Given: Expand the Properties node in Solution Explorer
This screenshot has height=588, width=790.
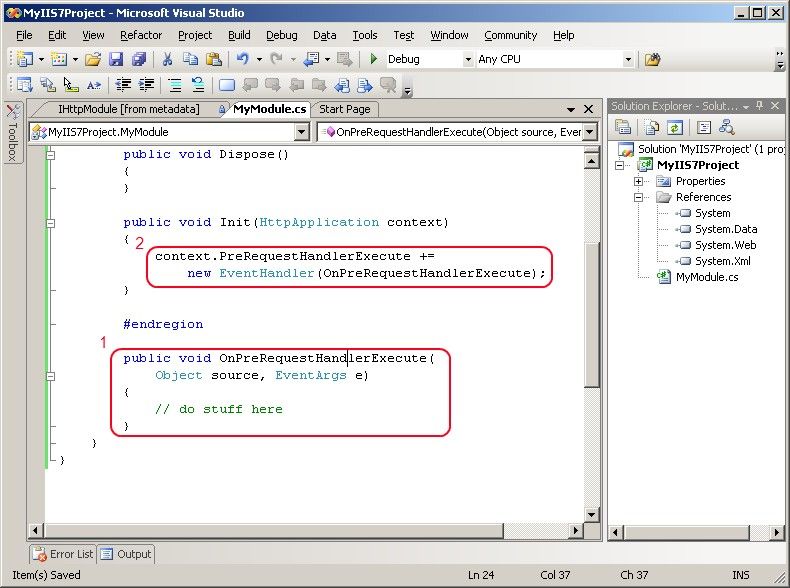Looking at the screenshot, I should tap(639, 181).
